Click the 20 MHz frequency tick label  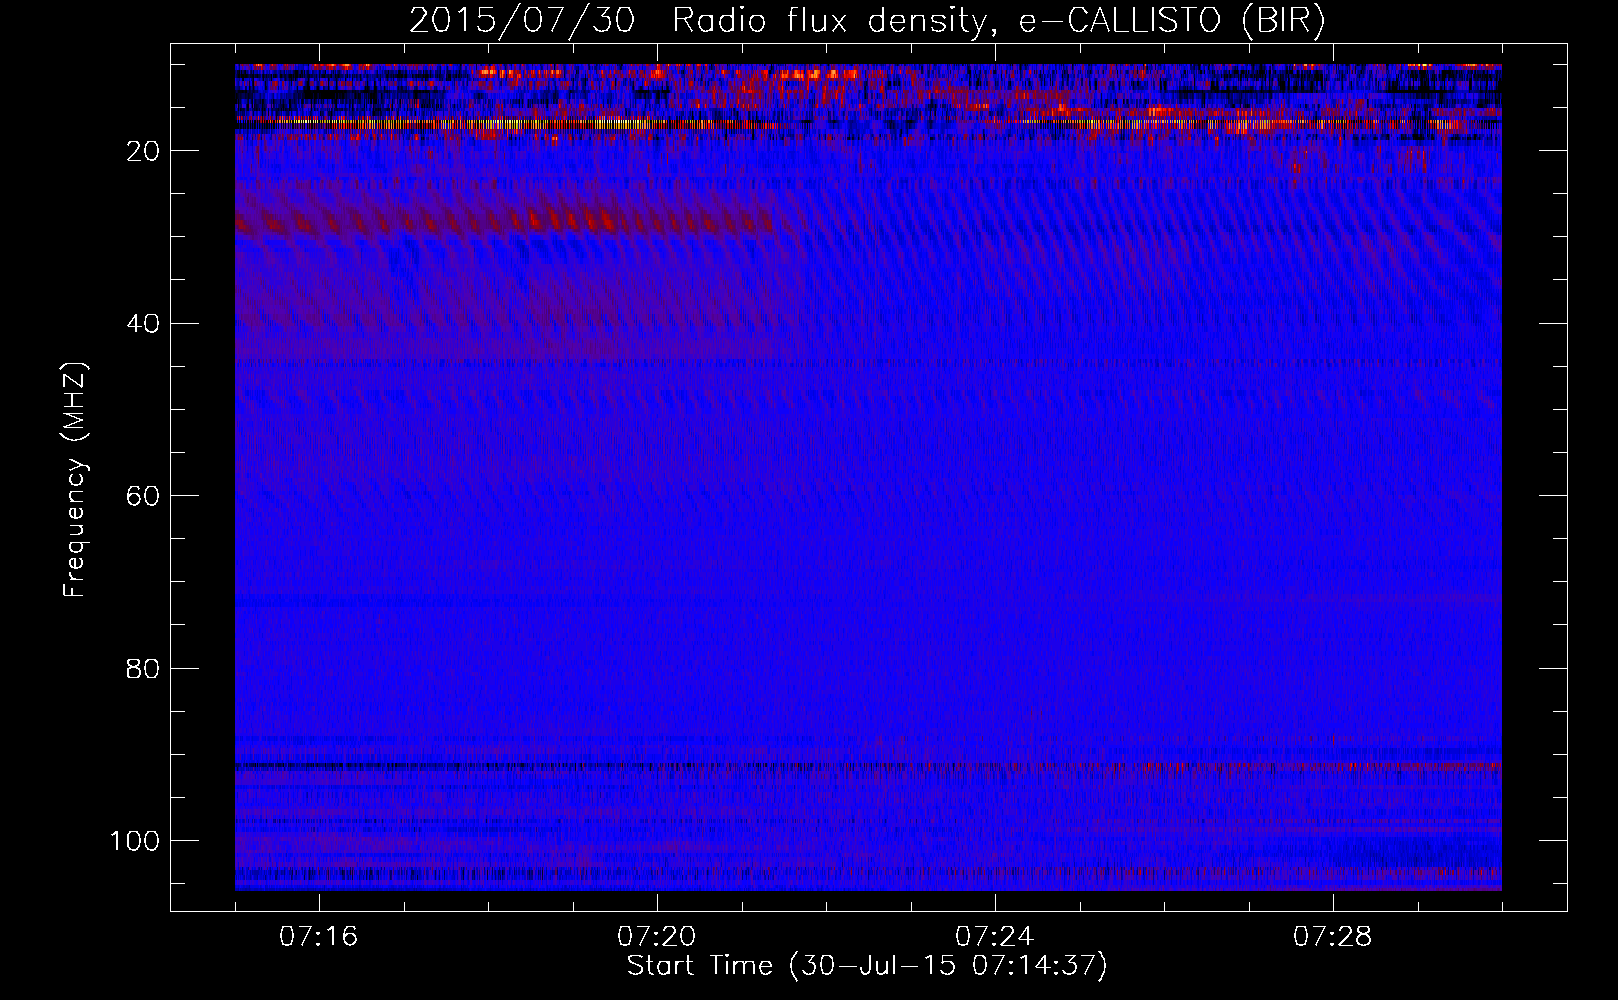pyautogui.click(x=144, y=151)
